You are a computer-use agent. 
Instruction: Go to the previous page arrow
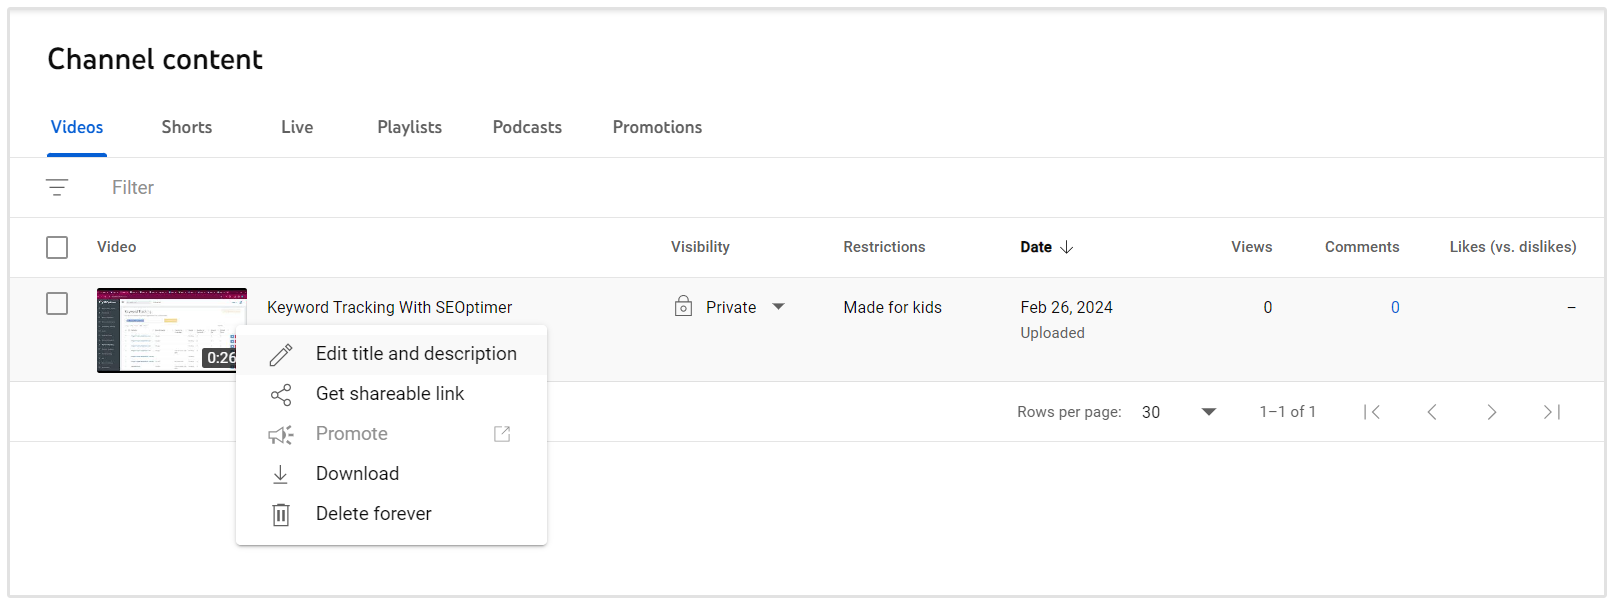click(1432, 412)
